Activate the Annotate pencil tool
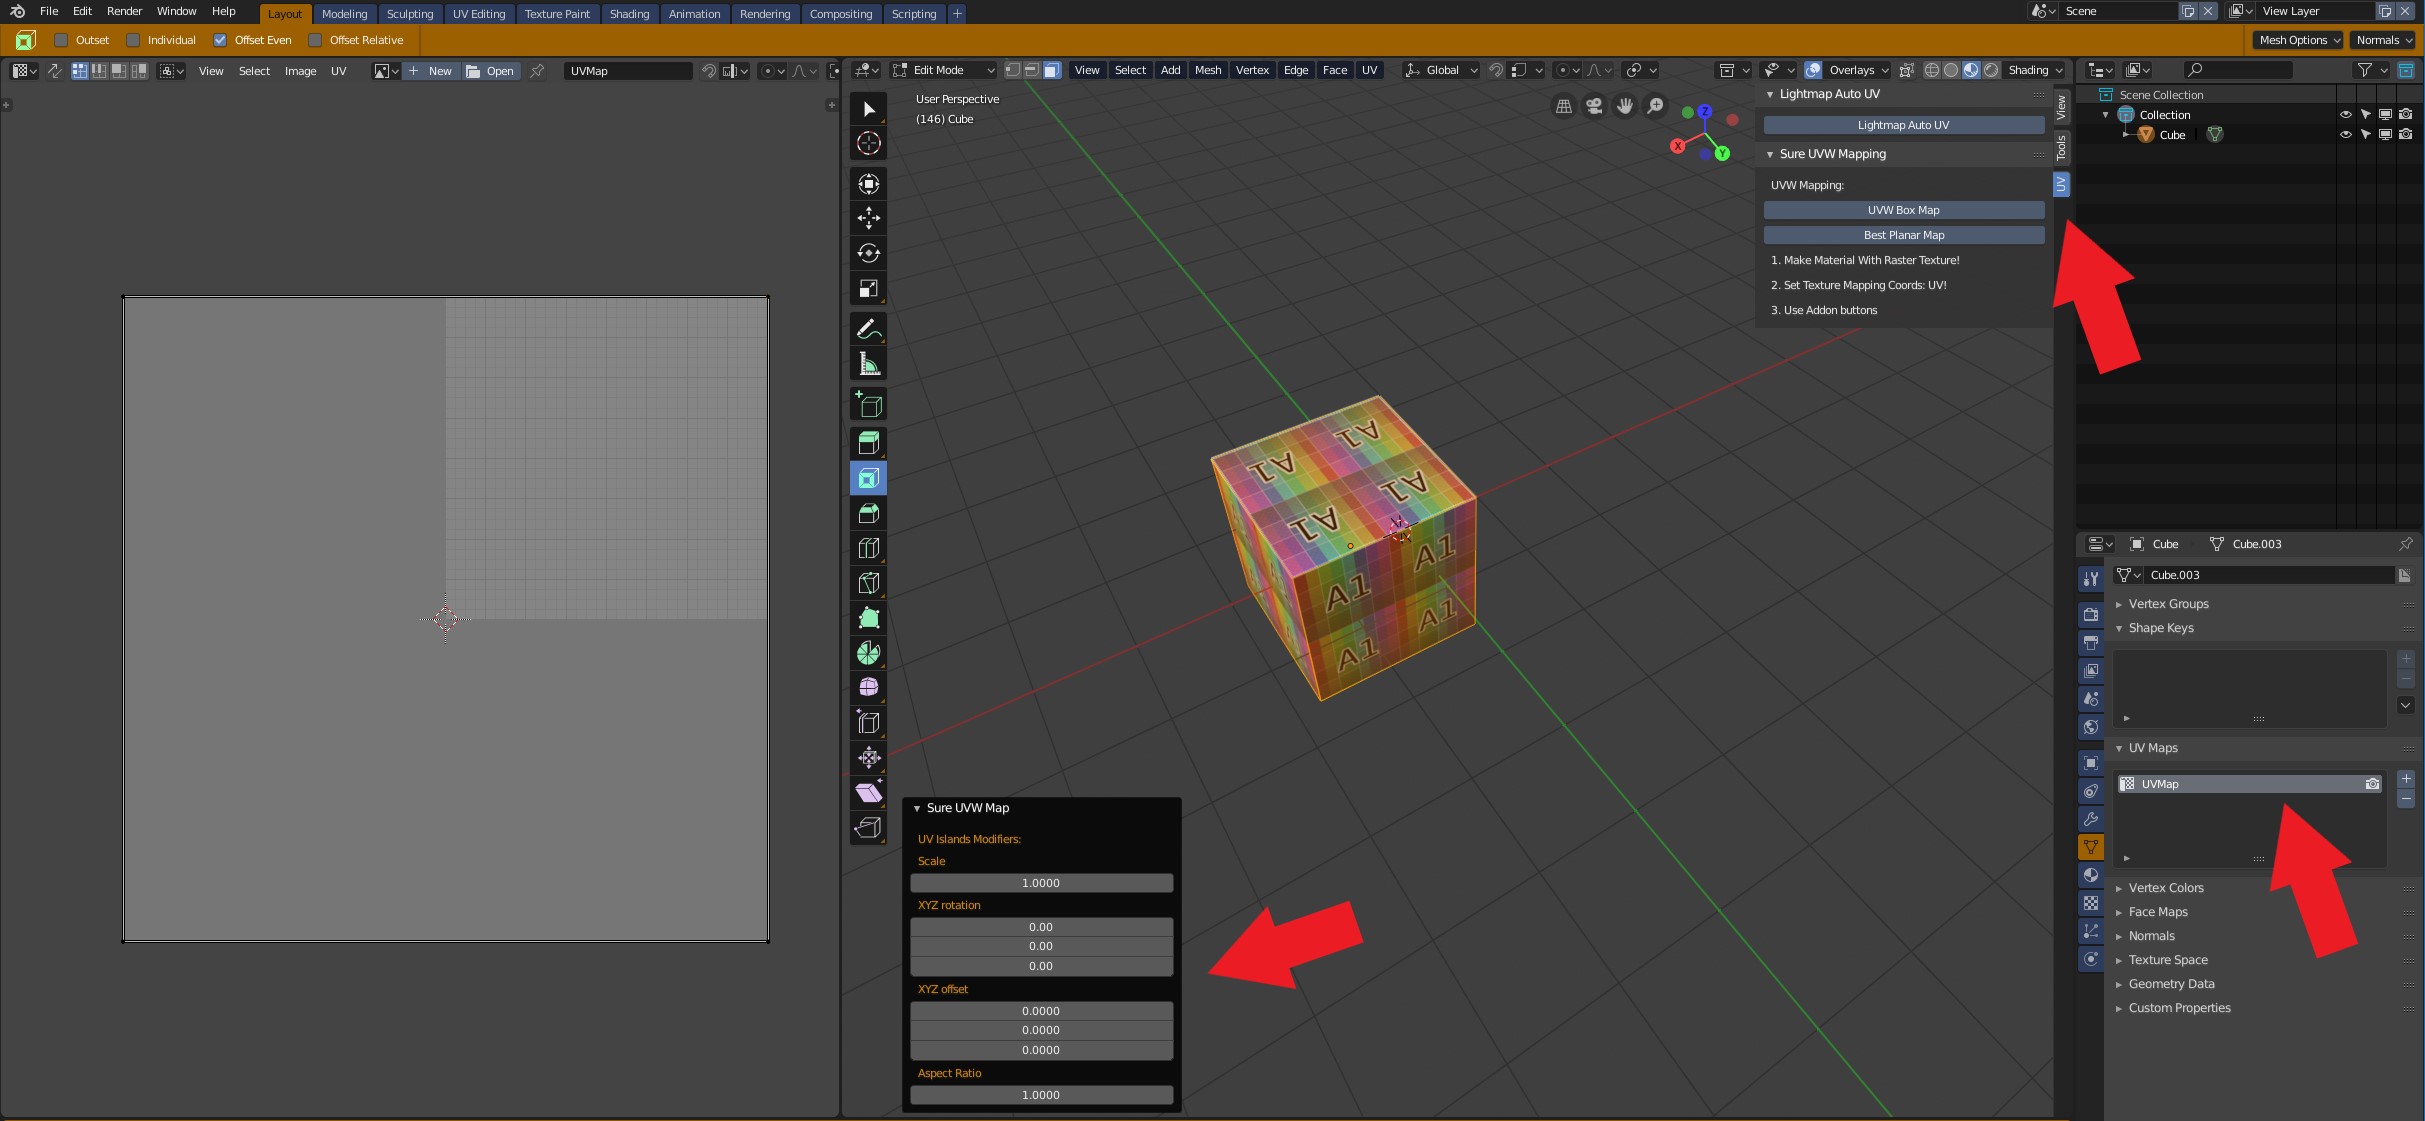Viewport: 2425px width, 1121px height. tap(868, 329)
